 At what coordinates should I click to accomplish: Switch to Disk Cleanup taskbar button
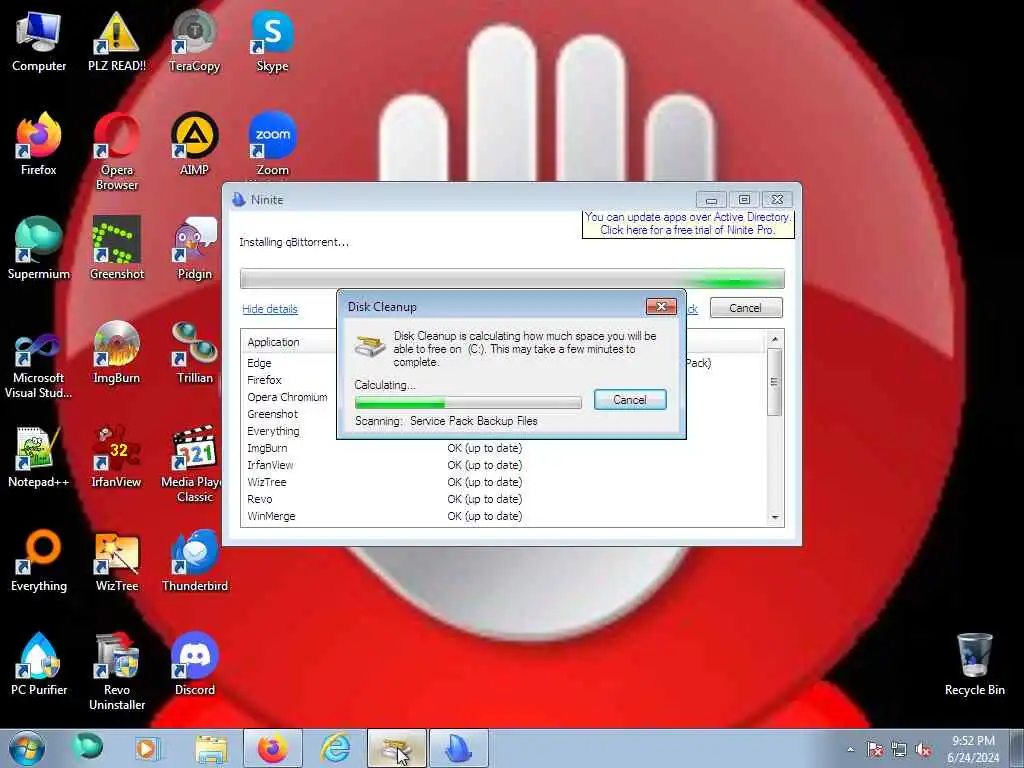point(396,748)
